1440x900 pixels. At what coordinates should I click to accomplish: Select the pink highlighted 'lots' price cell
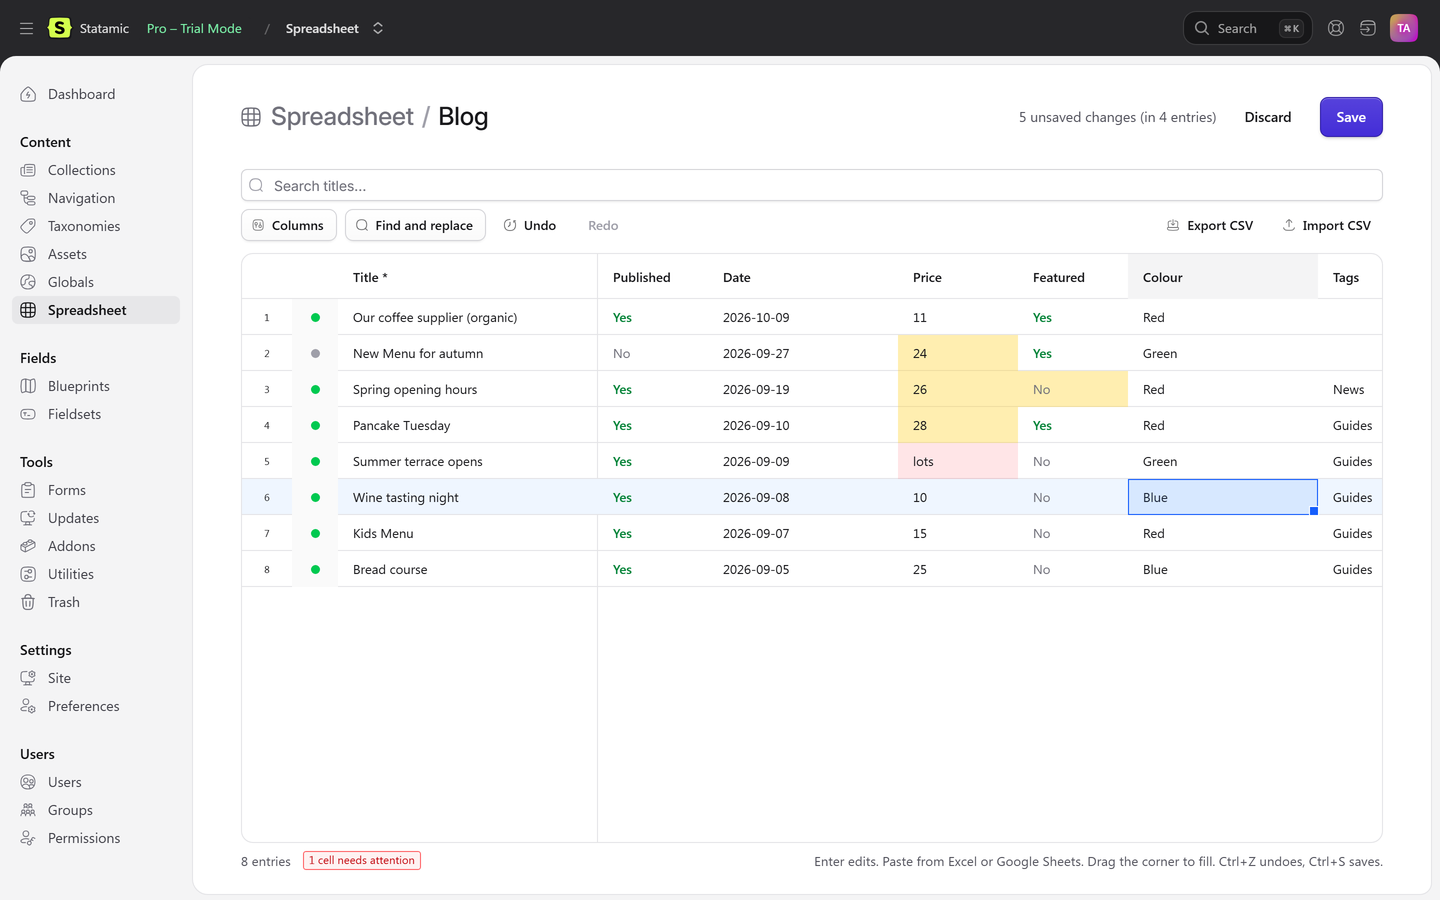958,461
